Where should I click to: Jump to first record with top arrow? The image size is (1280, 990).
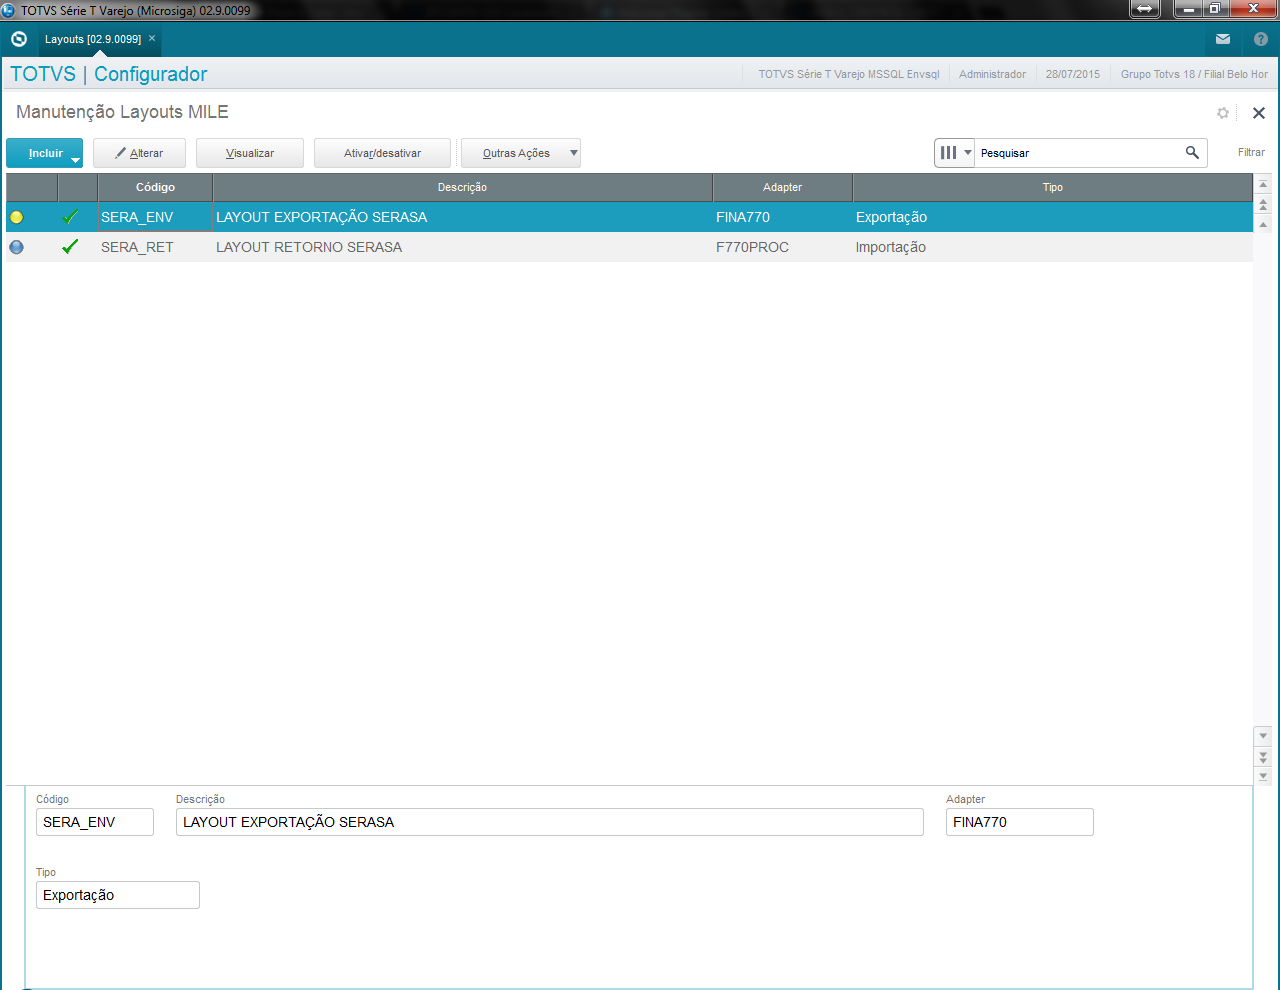coord(1263,184)
